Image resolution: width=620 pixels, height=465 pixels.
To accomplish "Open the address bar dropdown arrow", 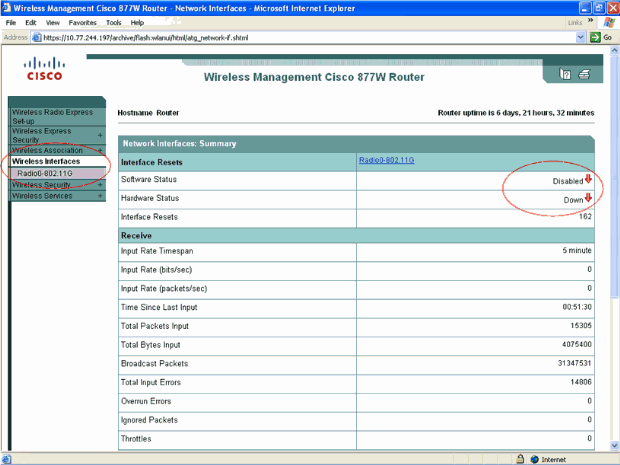I will click(x=581, y=37).
